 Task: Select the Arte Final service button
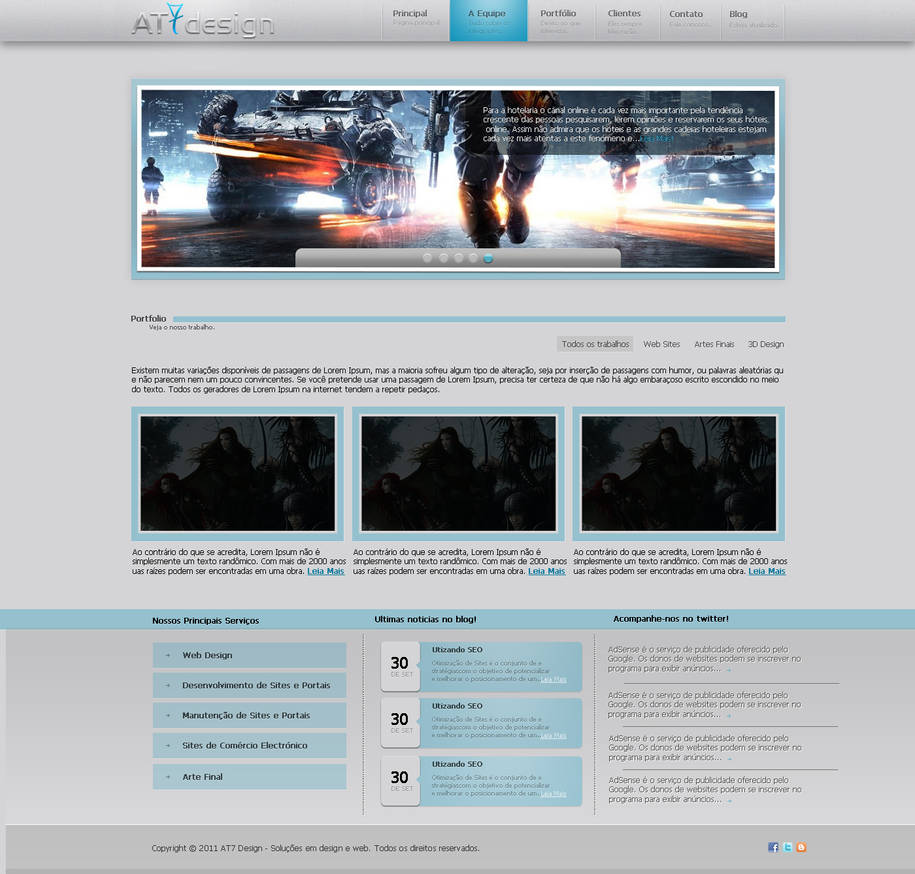(x=250, y=777)
